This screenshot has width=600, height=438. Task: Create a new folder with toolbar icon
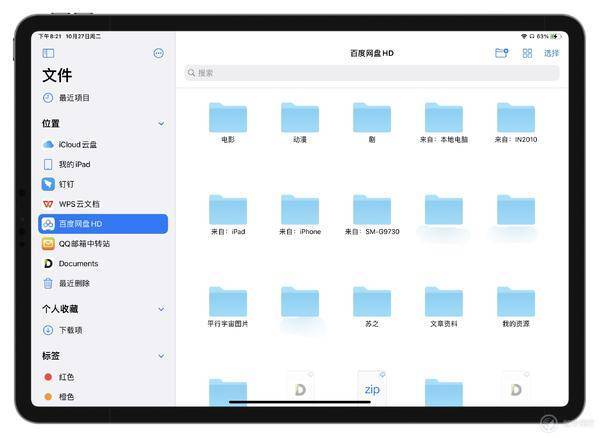pos(501,53)
